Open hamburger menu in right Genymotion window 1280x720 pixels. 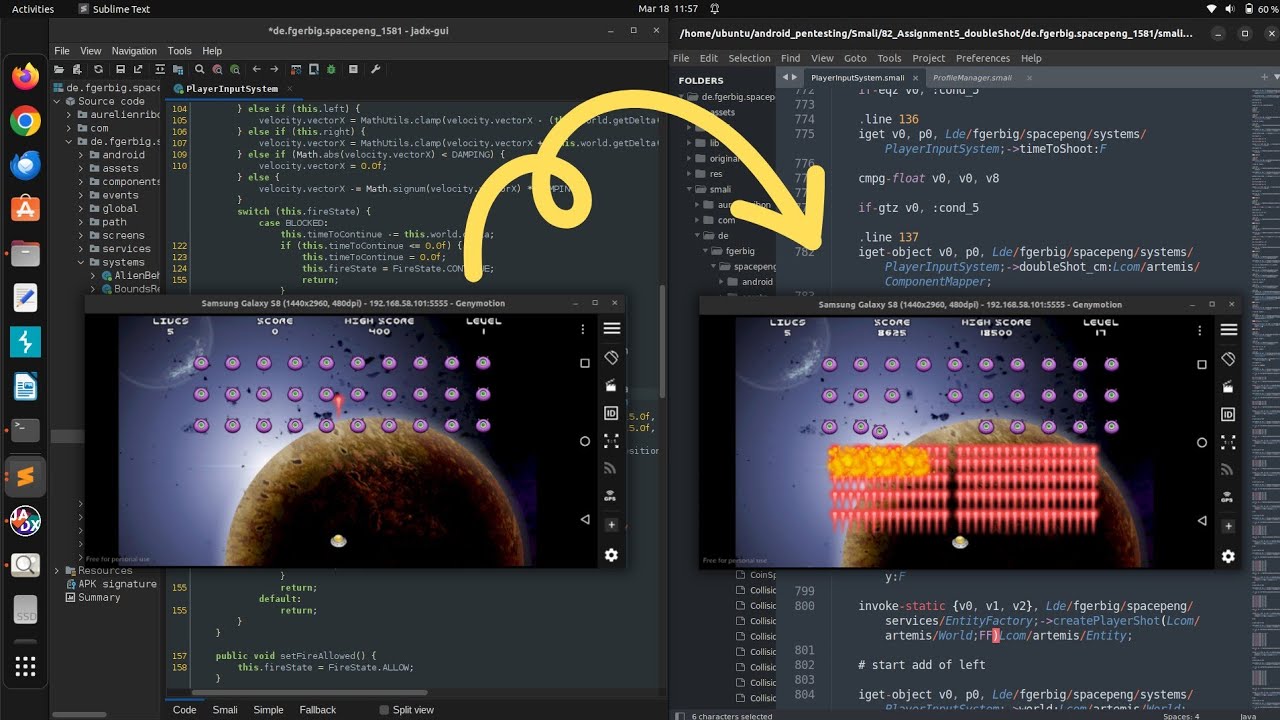[x=1229, y=329]
